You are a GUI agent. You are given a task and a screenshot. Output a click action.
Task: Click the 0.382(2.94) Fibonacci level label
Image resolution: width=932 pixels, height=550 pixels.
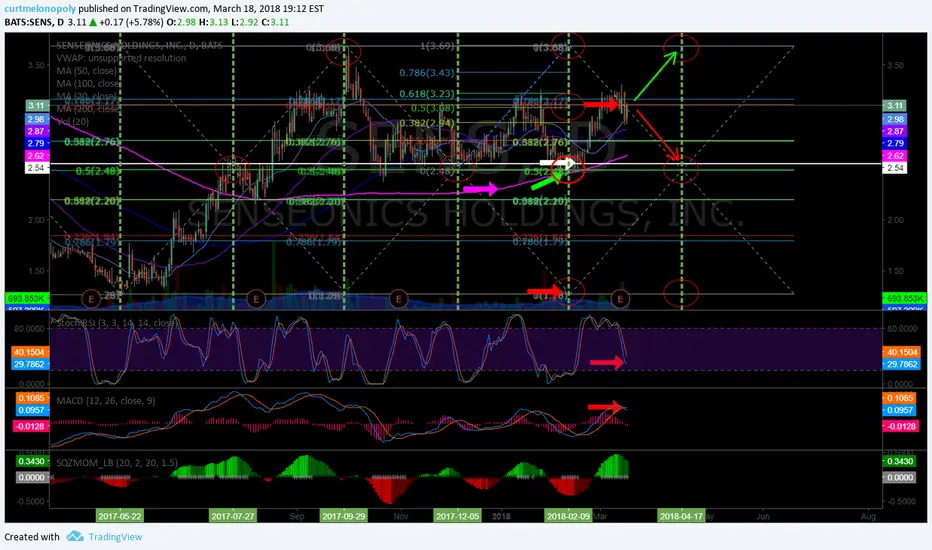pyautogui.click(x=427, y=123)
